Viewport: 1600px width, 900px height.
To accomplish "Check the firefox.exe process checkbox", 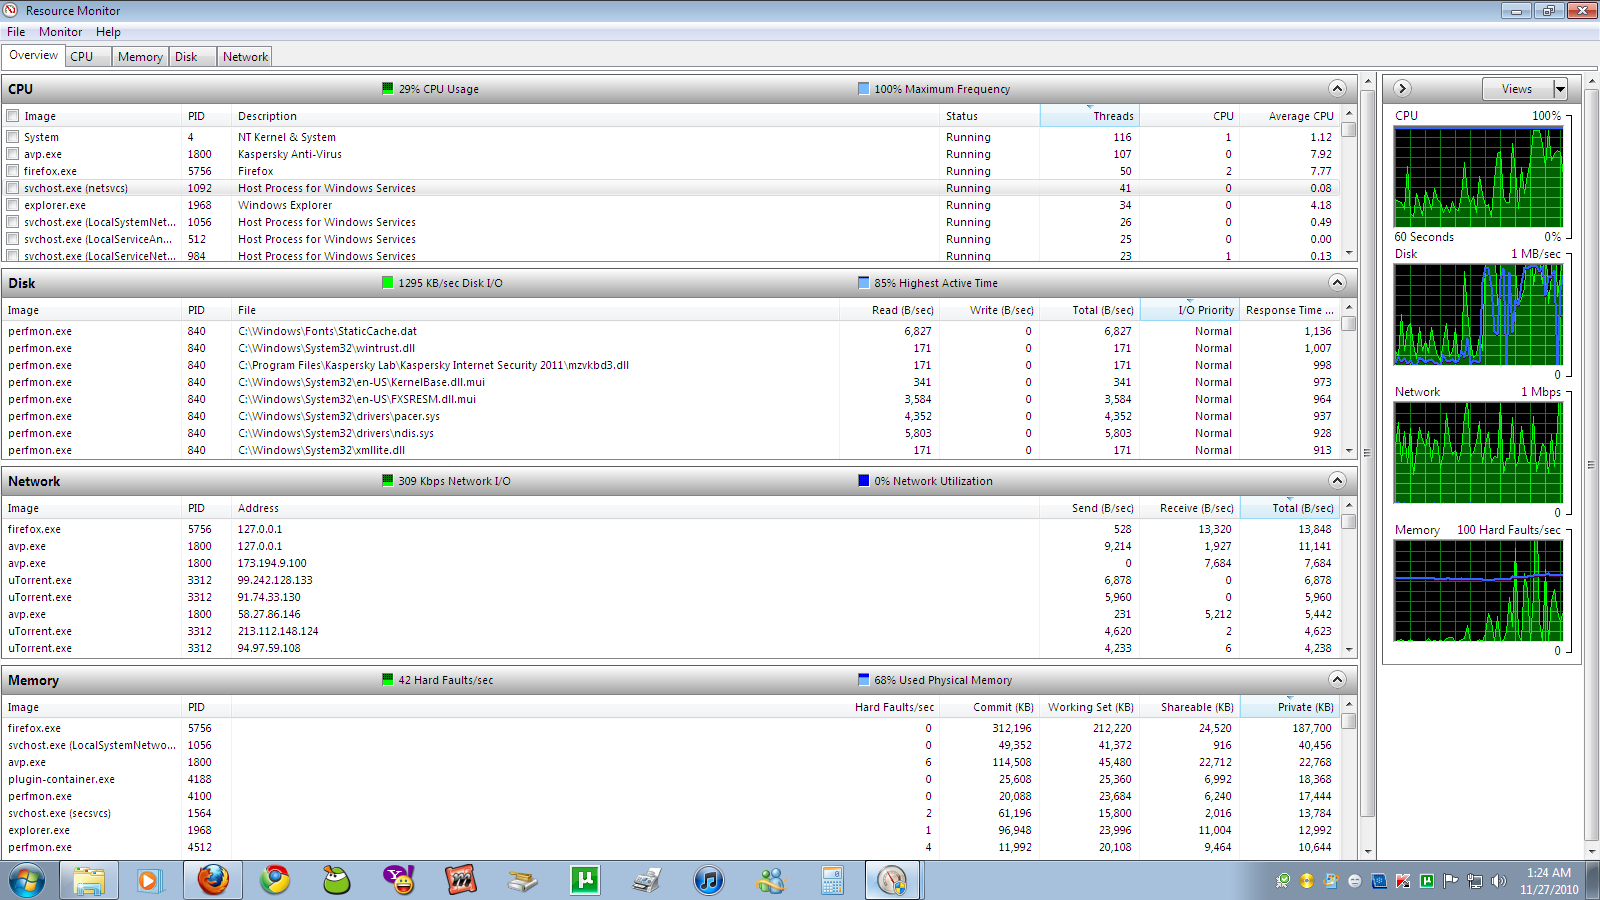I will pyautogui.click(x=12, y=171).
